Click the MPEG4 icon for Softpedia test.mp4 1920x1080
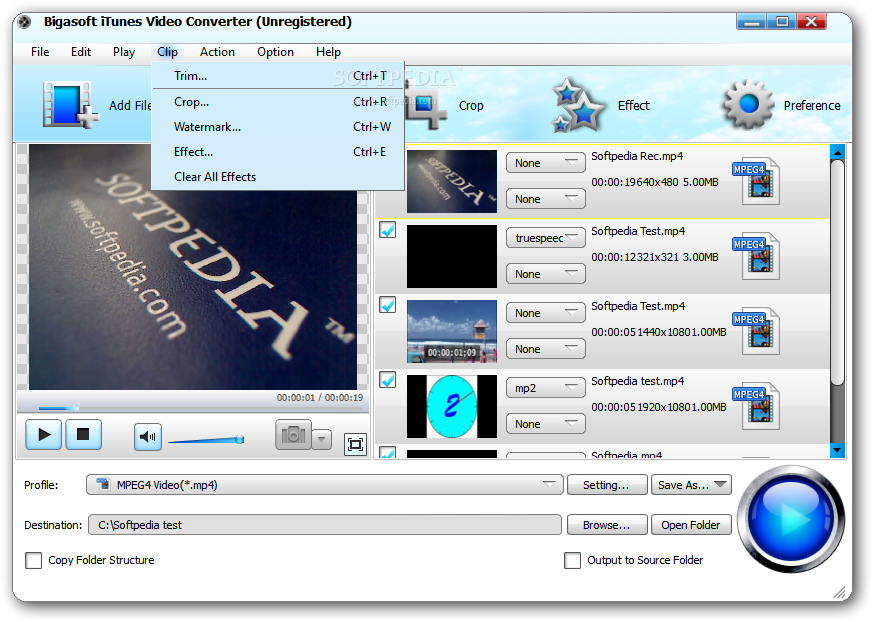The height and width of the screenshot is (622, 873). click(756, 406)
